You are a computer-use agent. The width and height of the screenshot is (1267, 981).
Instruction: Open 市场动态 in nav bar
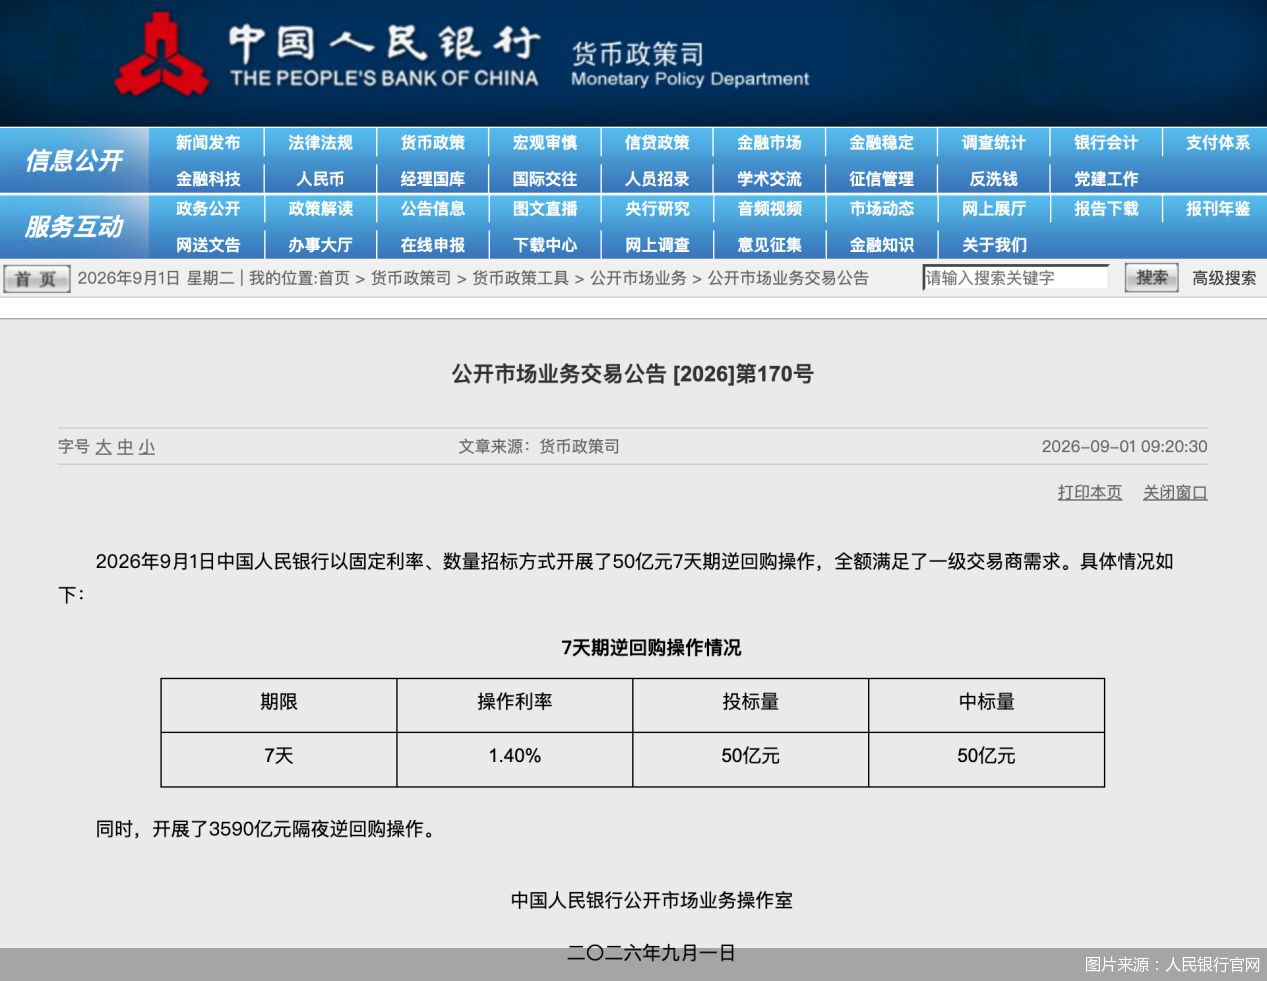click(881, 209)
